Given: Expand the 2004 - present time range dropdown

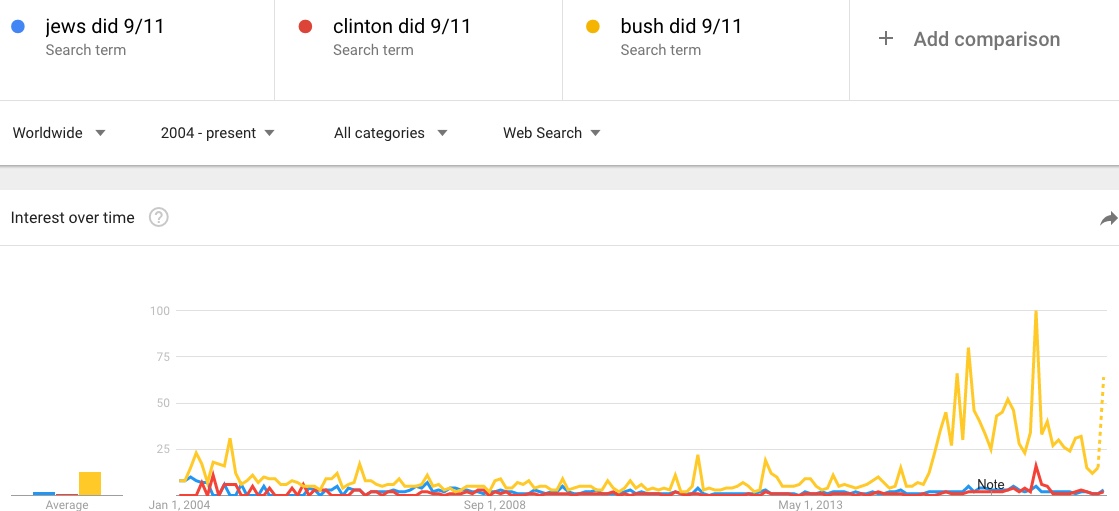Looking at the screenshot, I should 217,133.
